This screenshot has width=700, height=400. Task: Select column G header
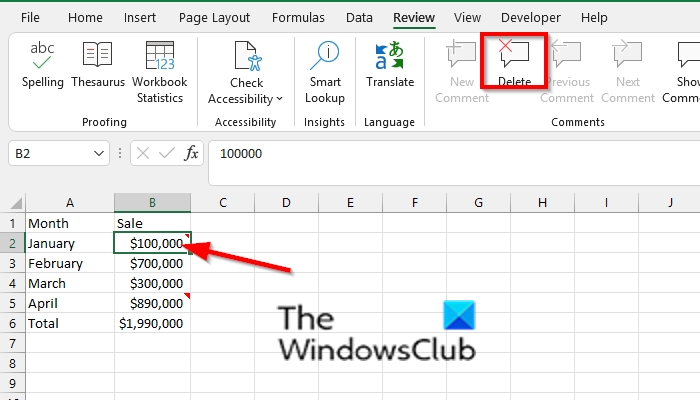coord(479,203)
